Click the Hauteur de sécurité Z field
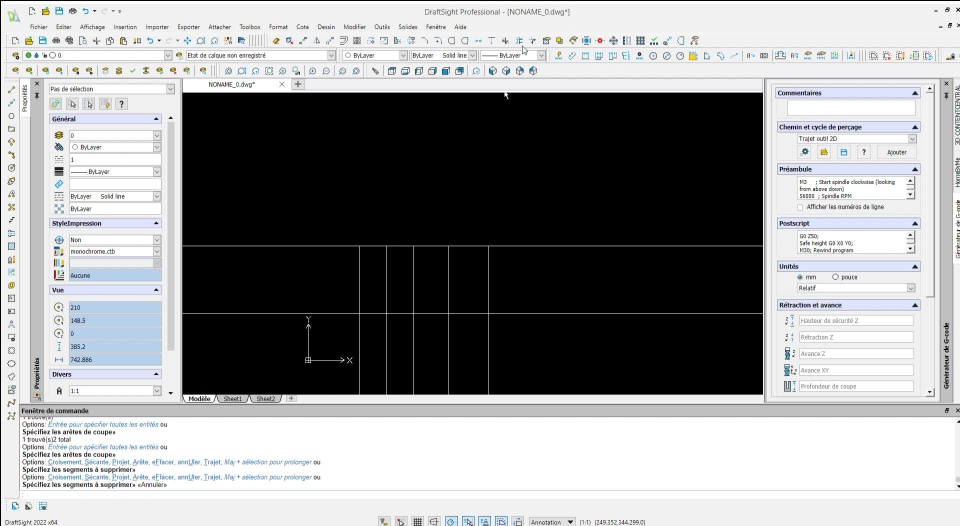Screen dimensions: 960x526 pos(855,321)
